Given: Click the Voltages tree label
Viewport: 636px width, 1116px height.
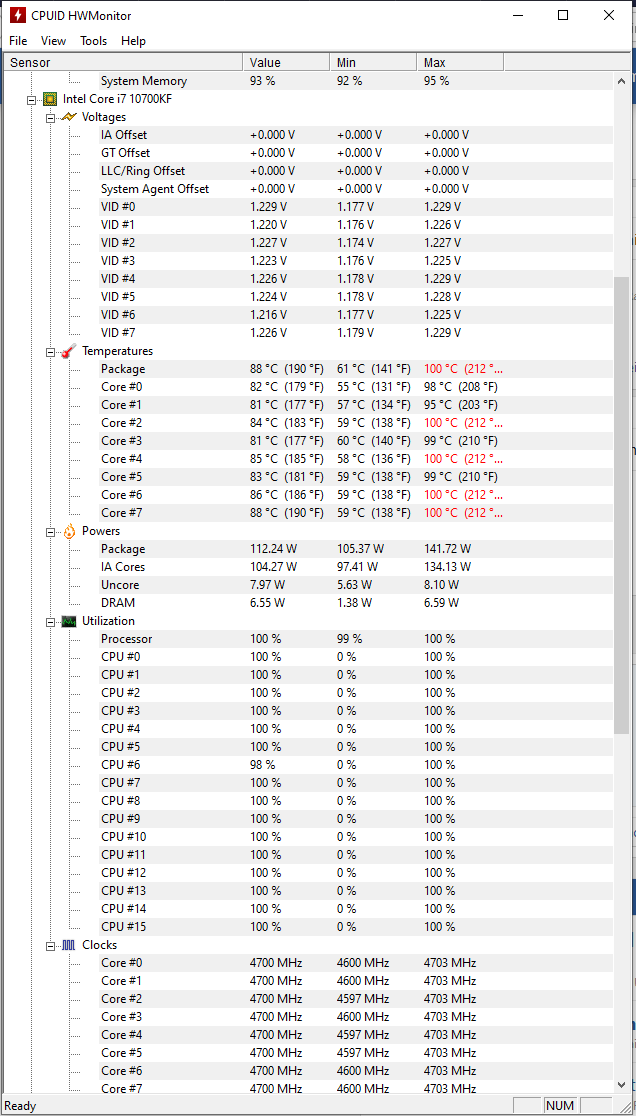Looking at the screenshot, I should click(104, 117).
